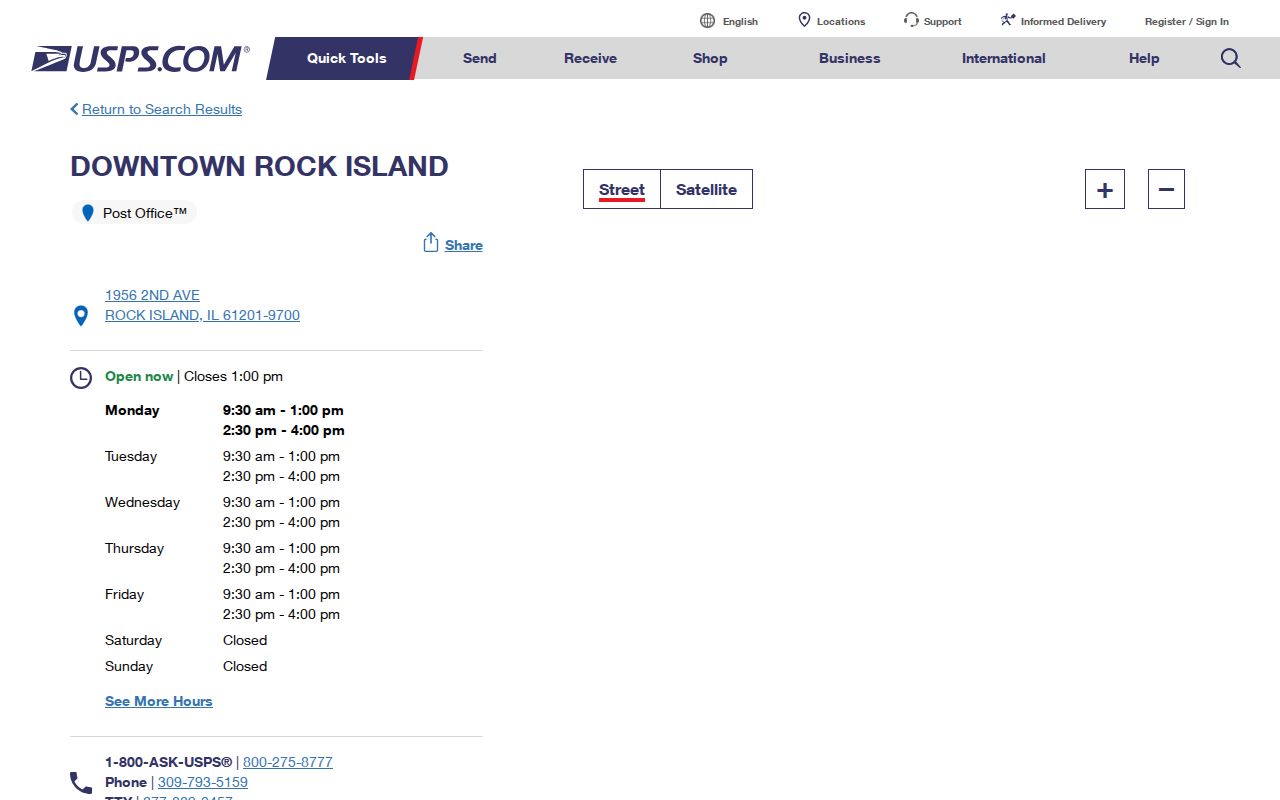Click Support text link
Screen dimensions: 1280x800
942,21
